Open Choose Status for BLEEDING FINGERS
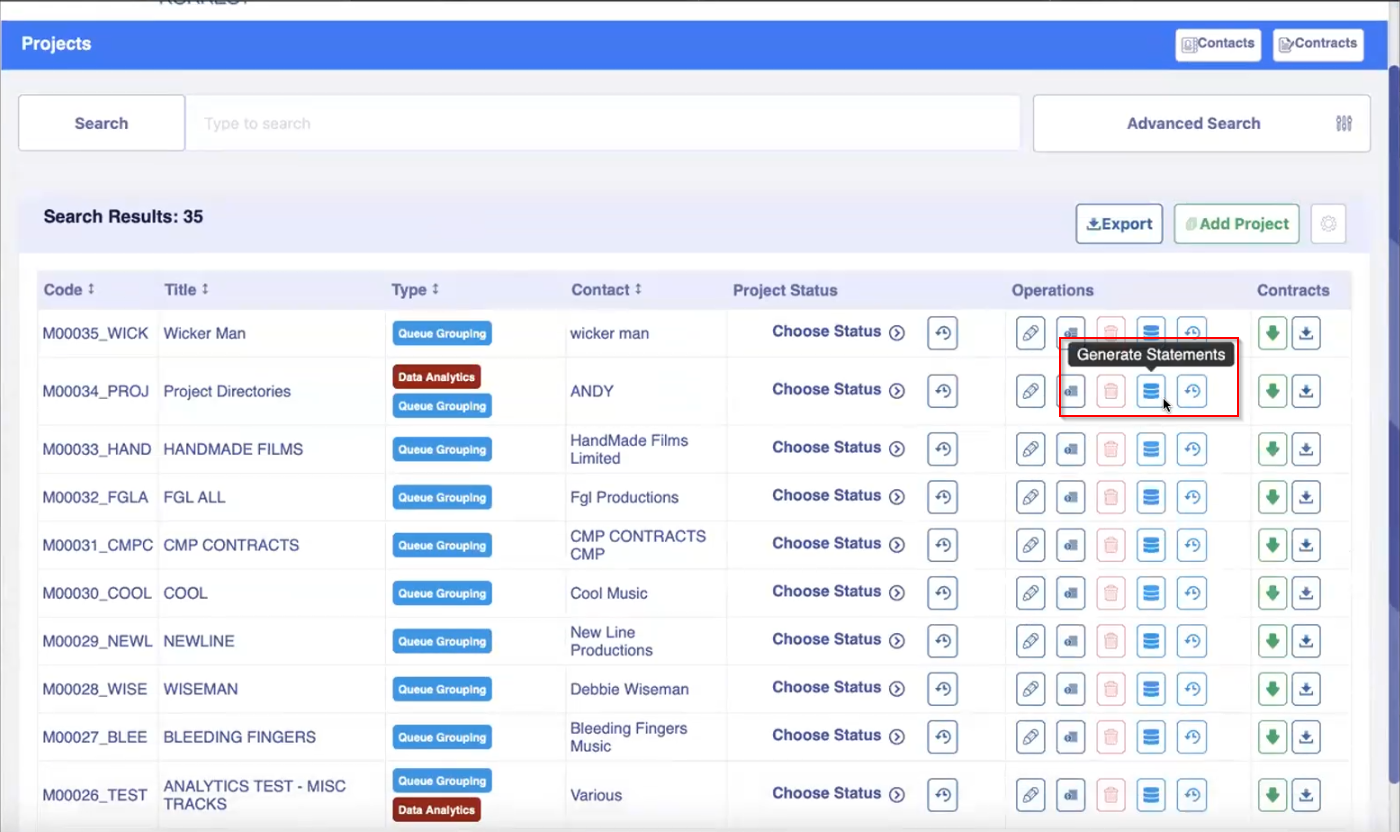 [x=837, y=736]
